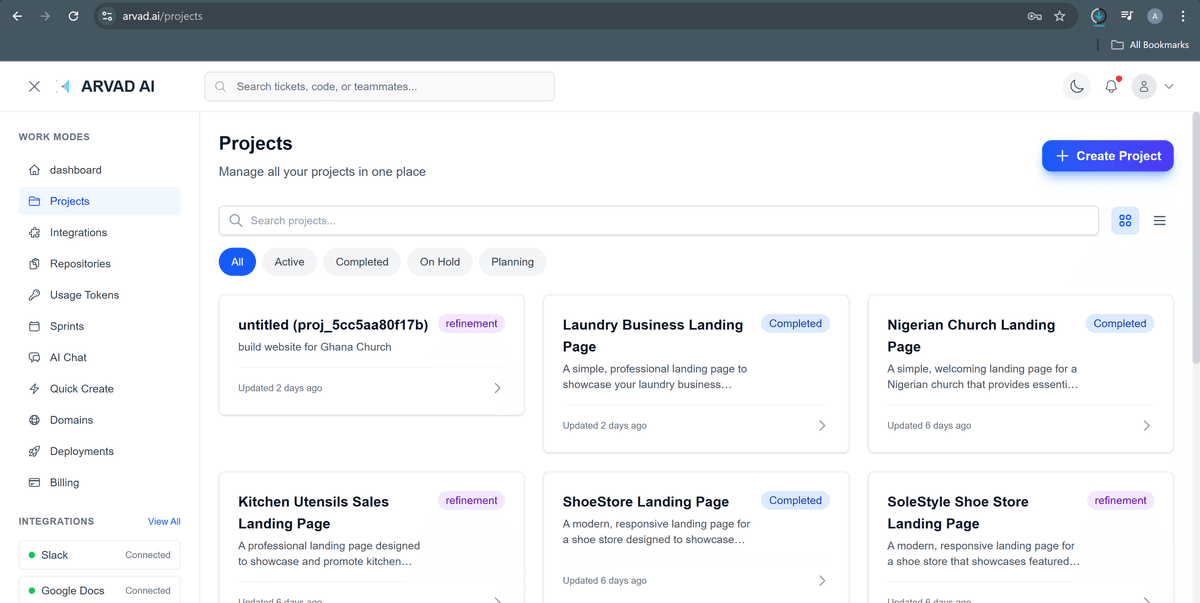
Task: Select the Sprints sidebar icon
Action: click(x=33, y=326)
